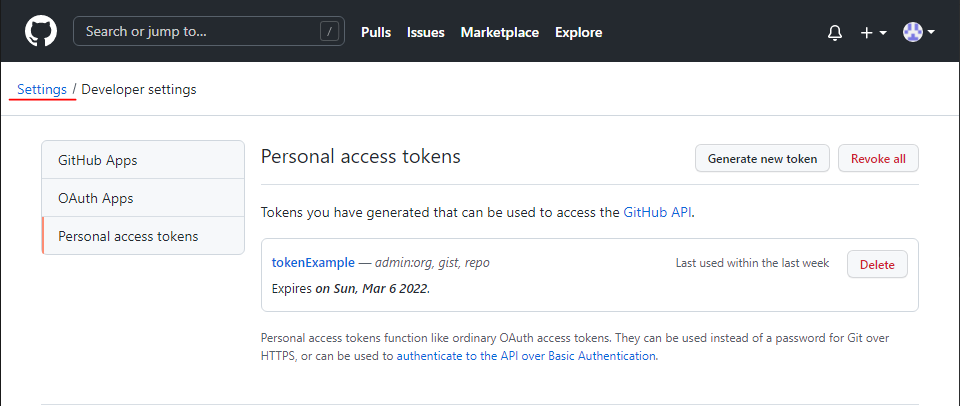Delete the tokenExample token
The image size is (960, 406).
coord(877,265)
